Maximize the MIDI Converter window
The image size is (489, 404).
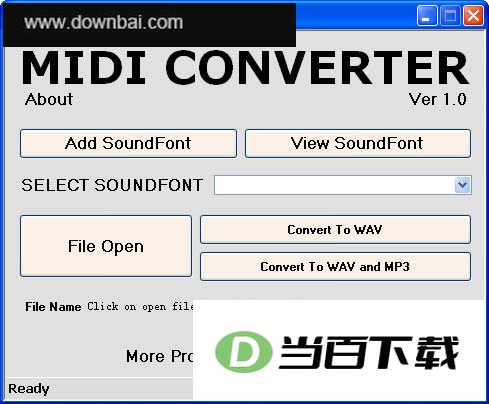click(450, 16)
